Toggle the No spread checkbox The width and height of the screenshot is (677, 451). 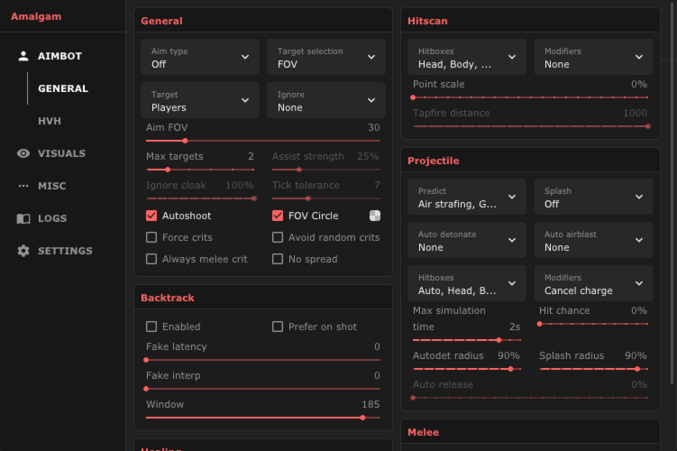[278, 259]
